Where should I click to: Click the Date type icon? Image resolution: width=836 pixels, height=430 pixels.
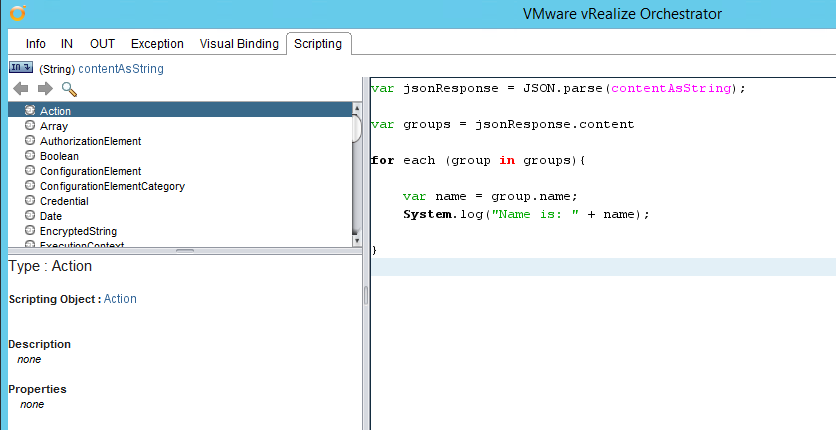[30, 215]
